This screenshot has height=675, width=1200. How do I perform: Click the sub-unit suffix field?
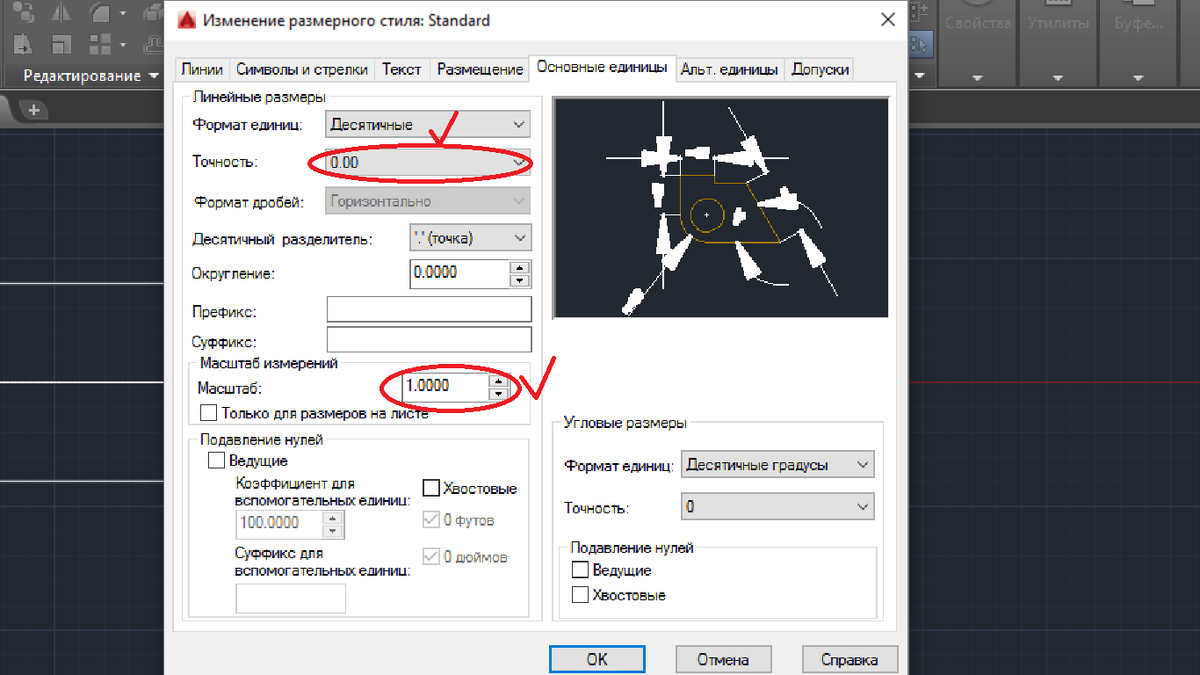[290, 598]
